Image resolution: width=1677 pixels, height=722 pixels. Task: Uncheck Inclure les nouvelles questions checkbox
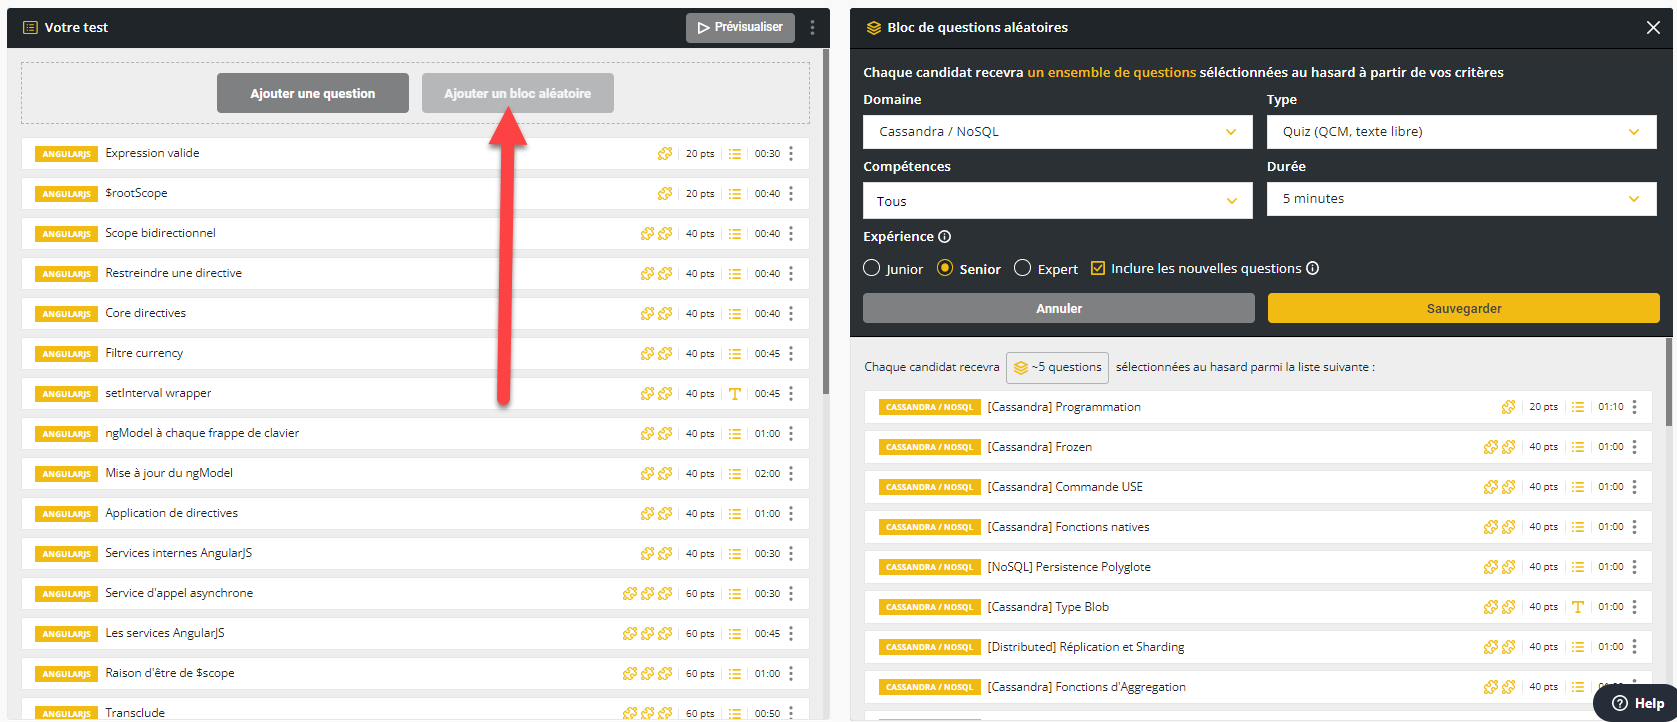click(x=1098, y=269)
